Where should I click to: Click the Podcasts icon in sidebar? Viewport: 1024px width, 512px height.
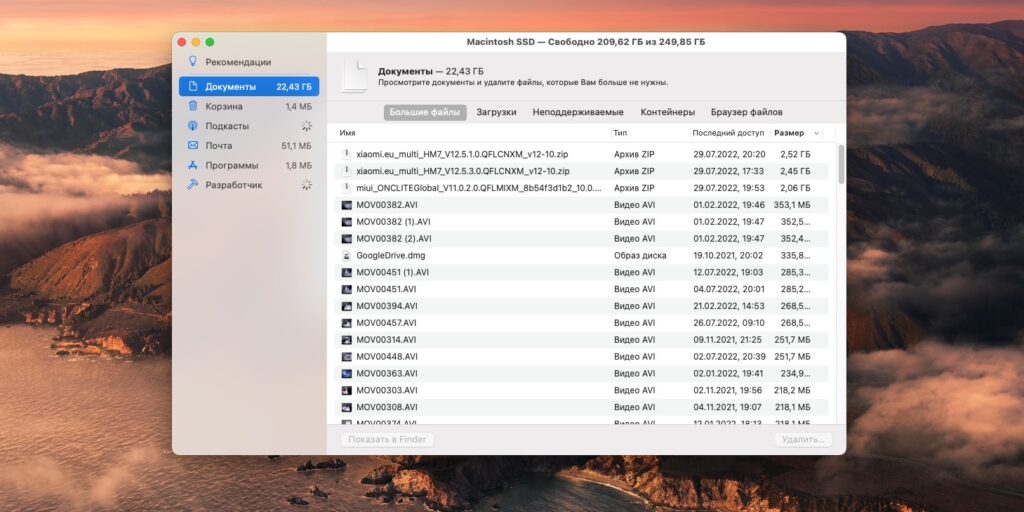[193, 125]
